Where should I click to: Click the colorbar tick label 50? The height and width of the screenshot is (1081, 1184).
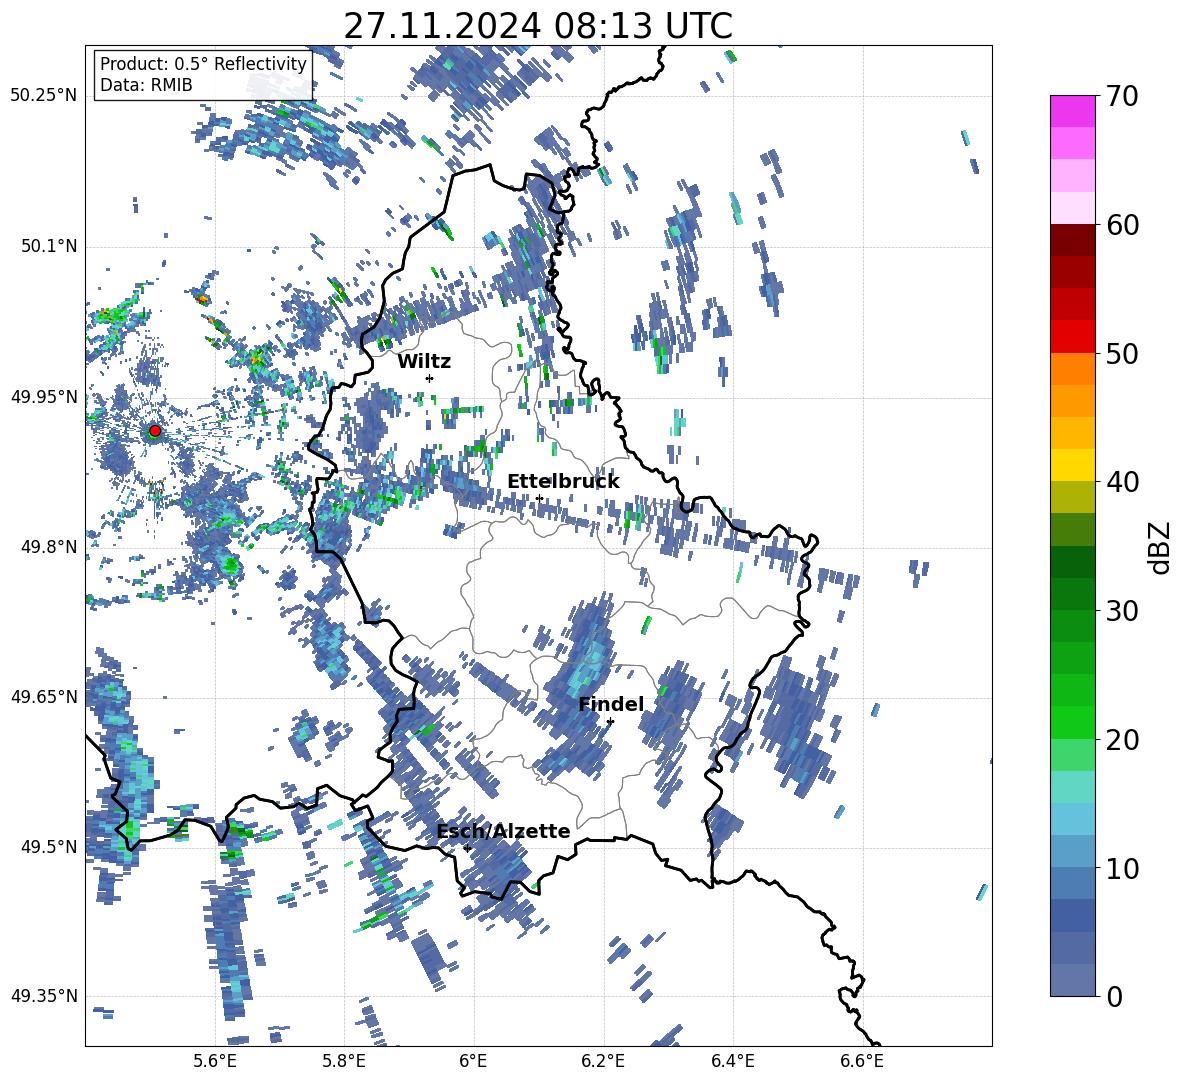[1123, 354]
